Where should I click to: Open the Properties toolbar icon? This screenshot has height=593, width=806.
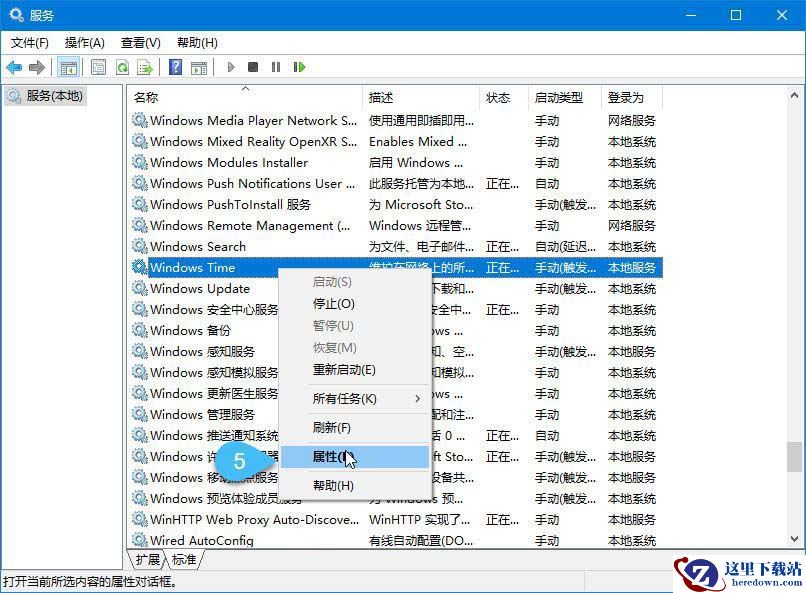point(98,67)
